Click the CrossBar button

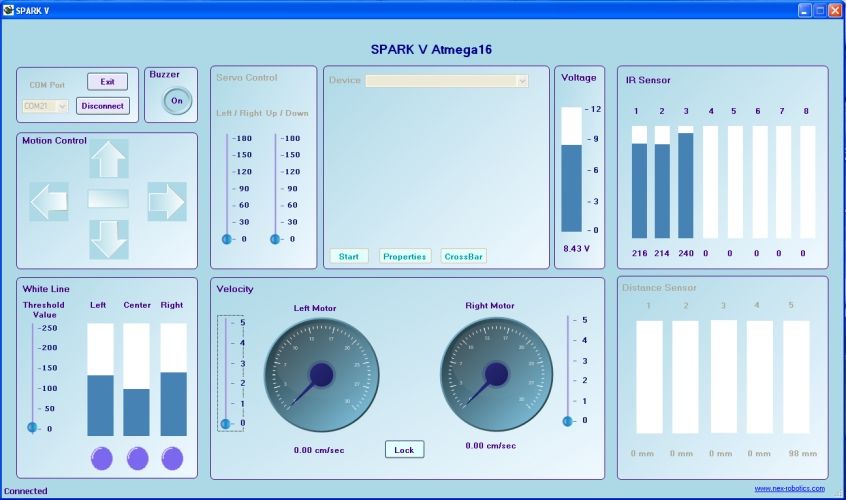463,256
